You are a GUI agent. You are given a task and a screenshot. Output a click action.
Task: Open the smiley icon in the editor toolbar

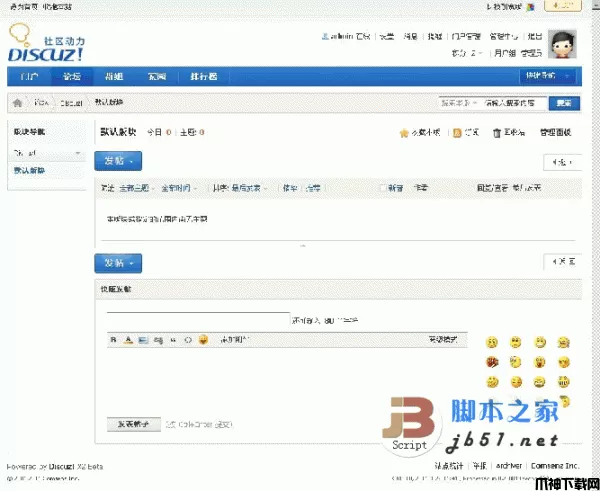[203, 340]
